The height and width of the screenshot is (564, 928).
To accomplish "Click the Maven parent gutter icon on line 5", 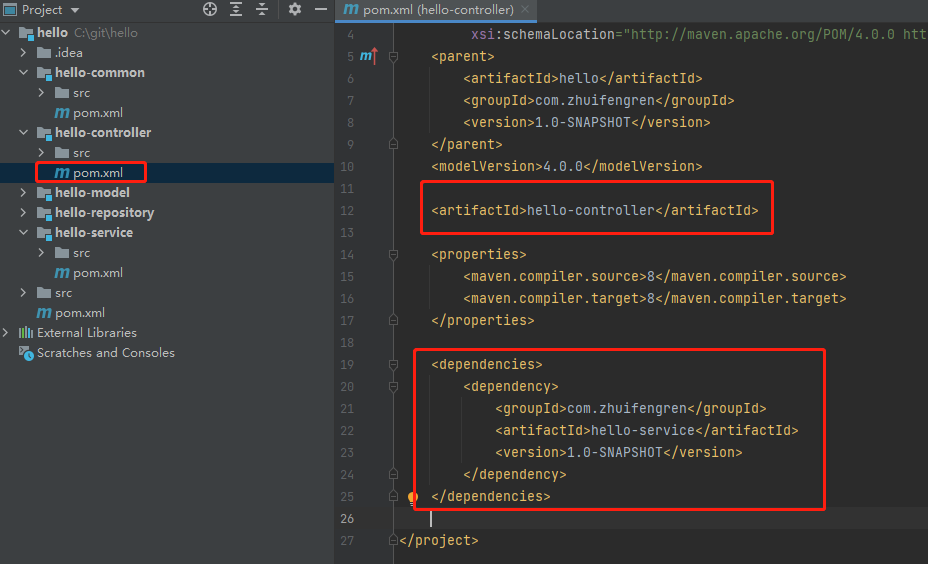I will (x=368, y=56).
